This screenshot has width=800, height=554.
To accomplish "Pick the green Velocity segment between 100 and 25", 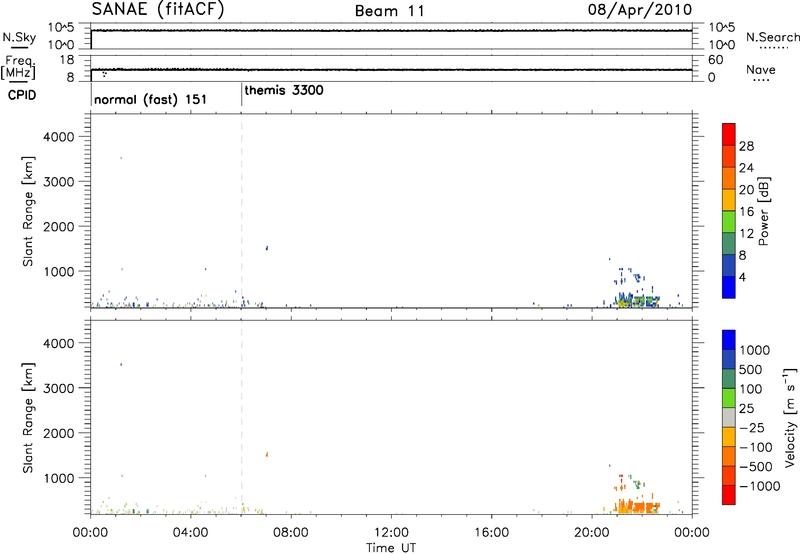I will [x=729, y=398].
